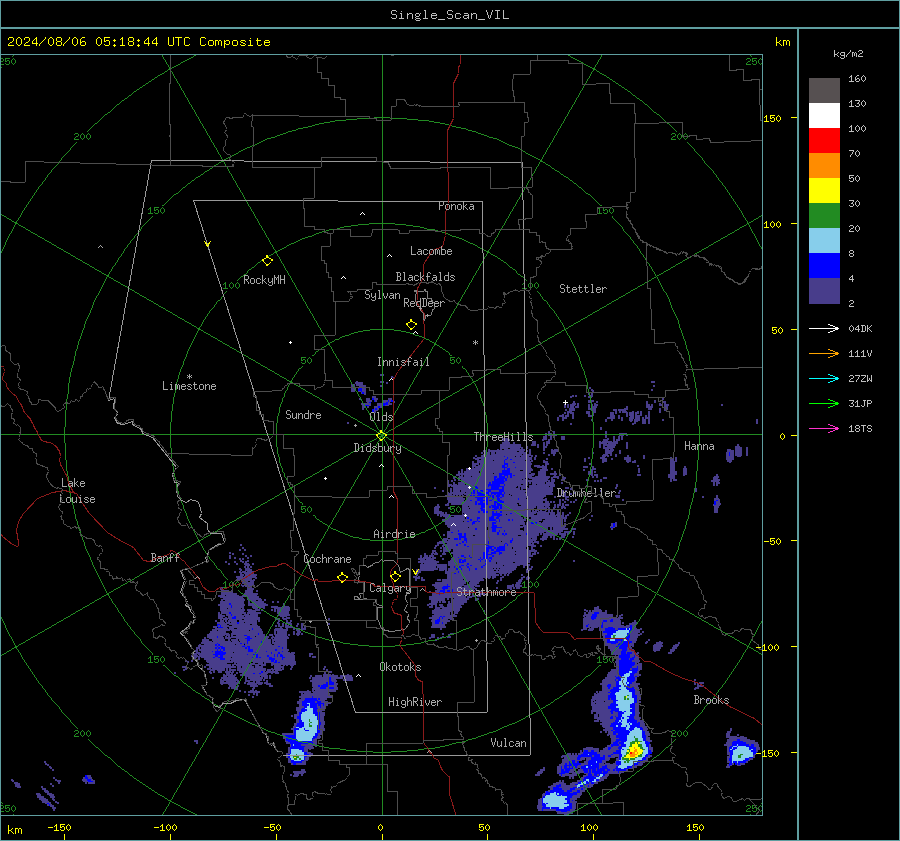Click the yellow radar center marker at Didsbury
The height and width of the screenshot is (841, 900).
[382, 436]
